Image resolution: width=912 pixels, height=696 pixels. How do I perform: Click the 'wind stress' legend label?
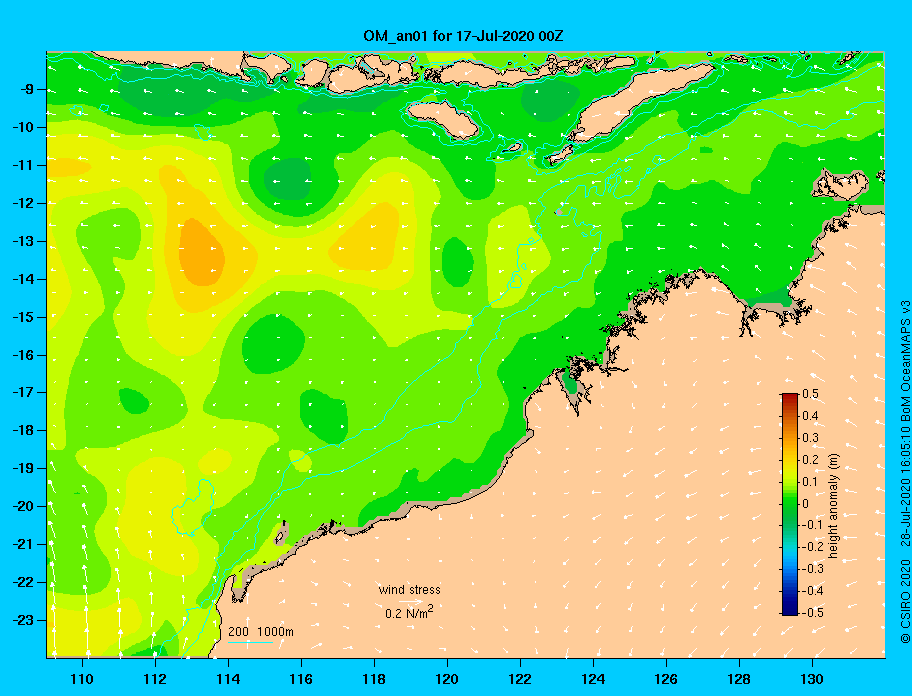coord(409,590)
